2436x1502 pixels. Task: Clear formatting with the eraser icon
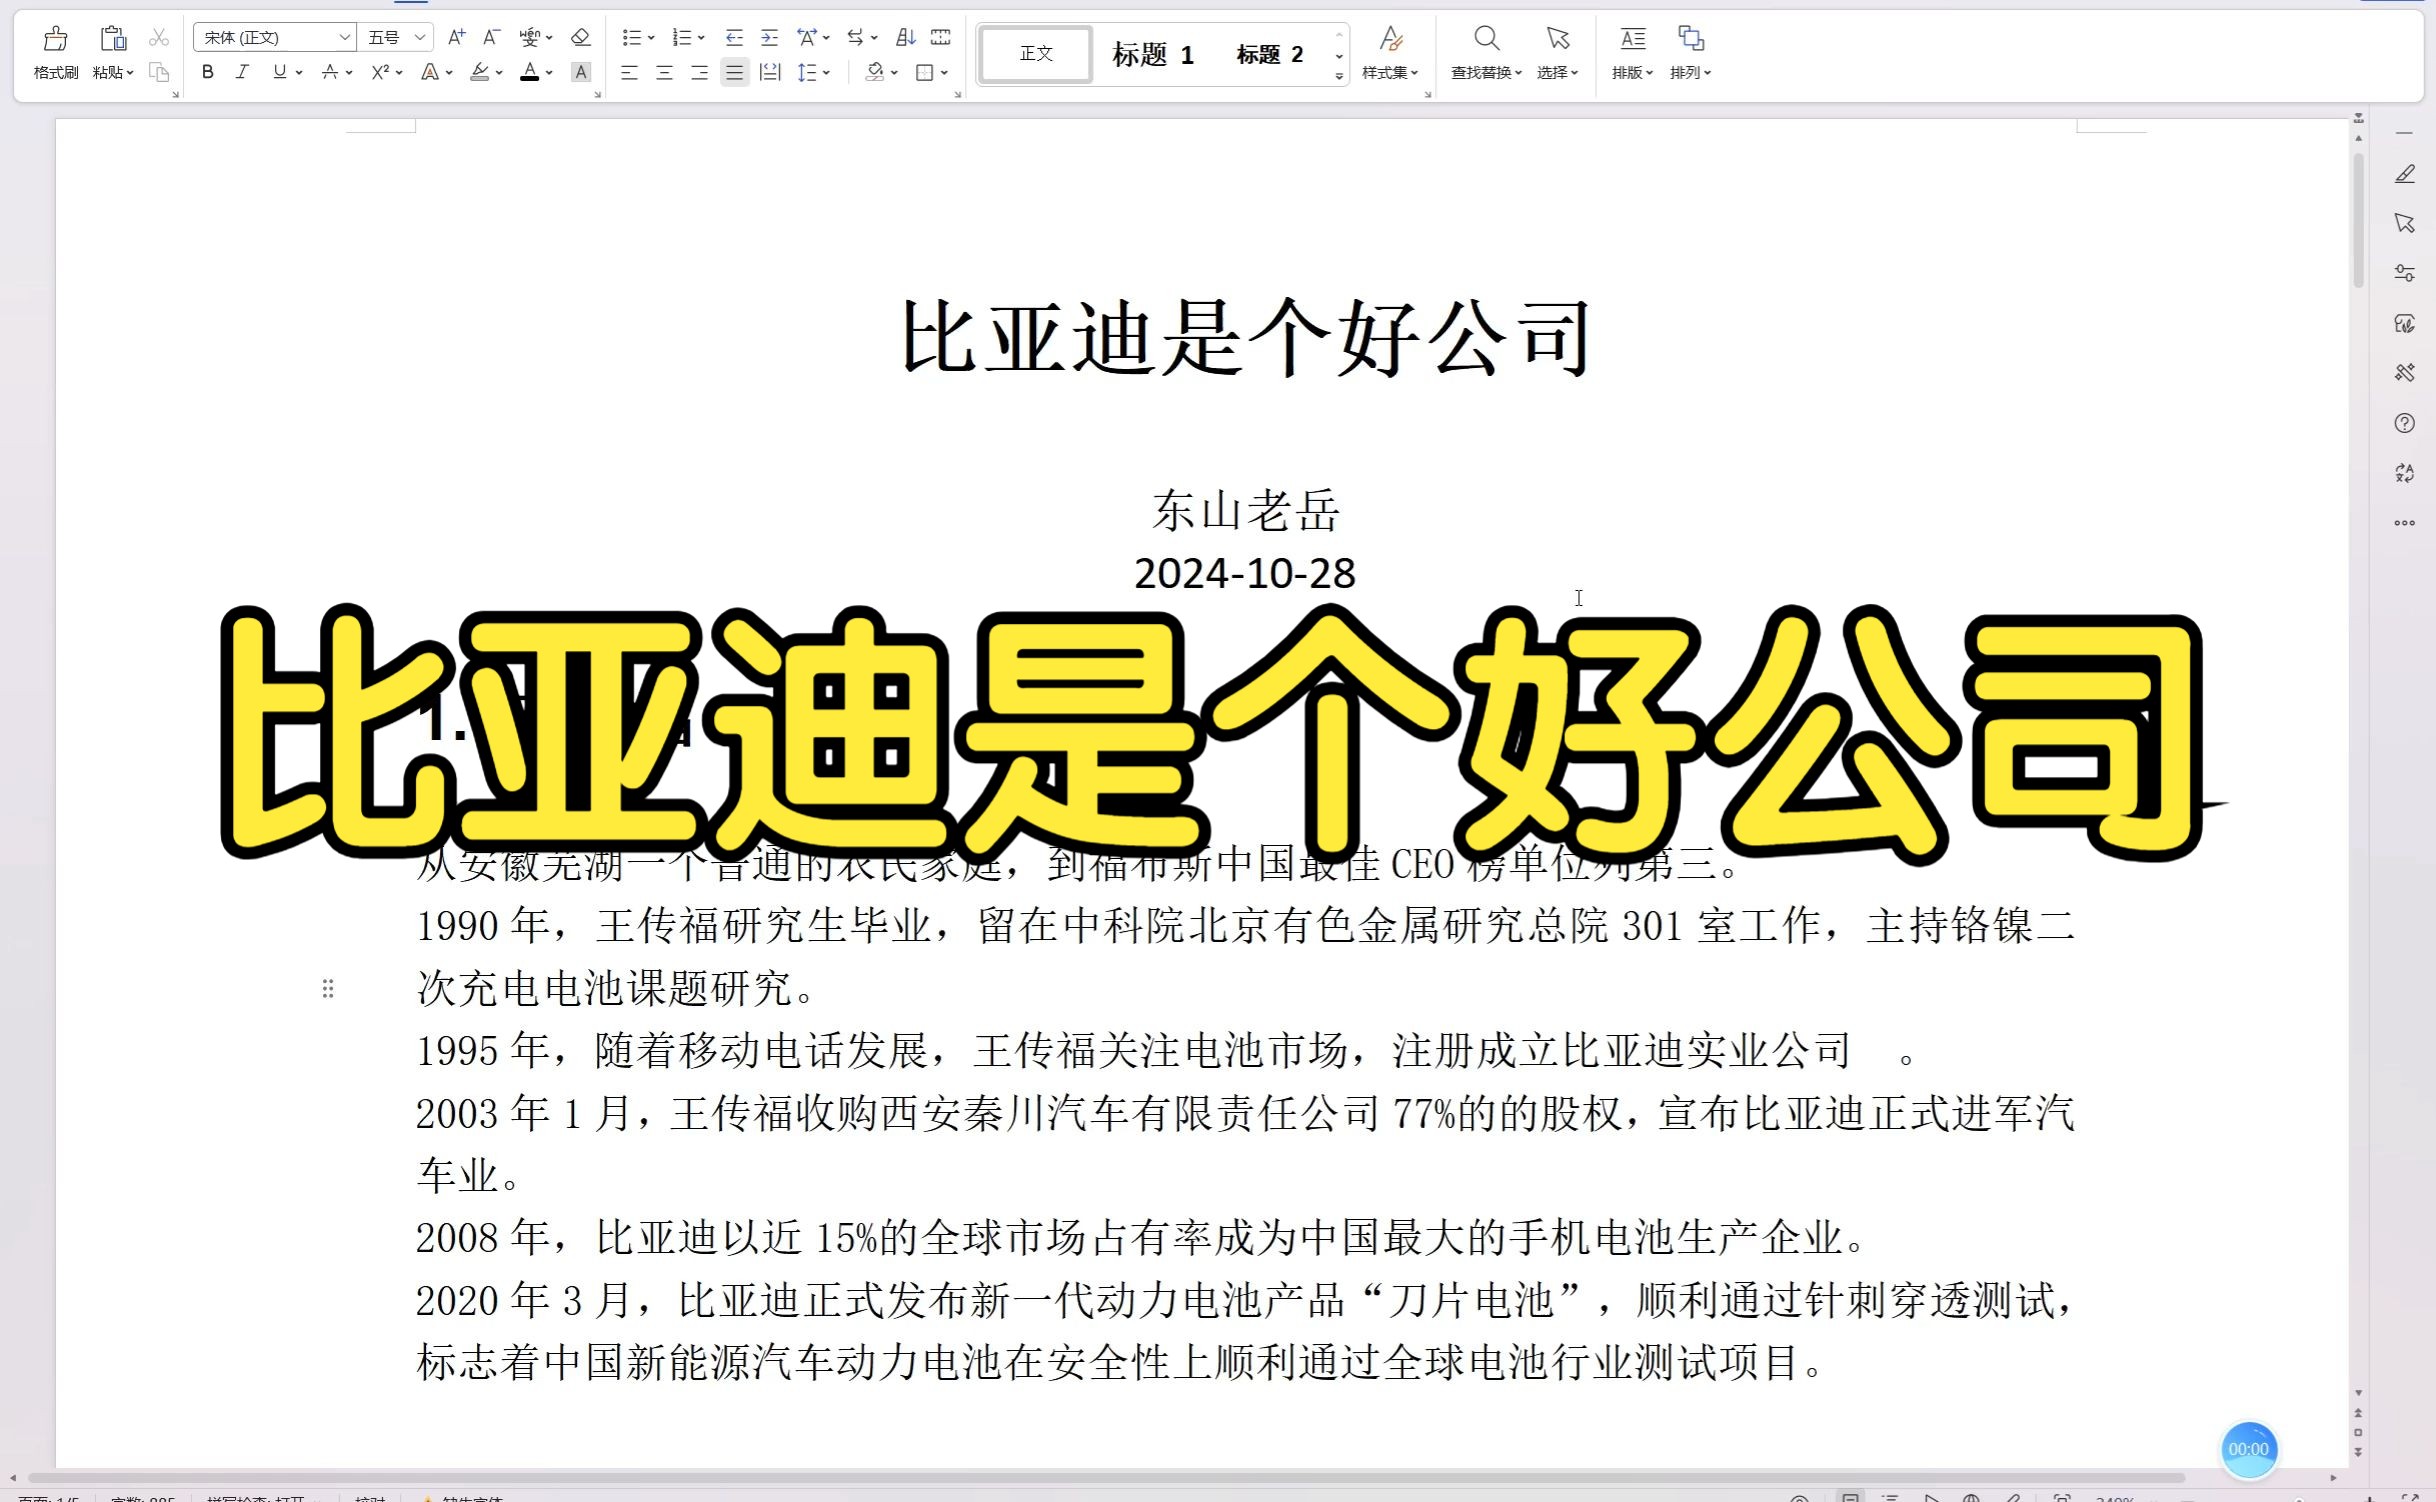pyautogui.click(x=580, y=38)
